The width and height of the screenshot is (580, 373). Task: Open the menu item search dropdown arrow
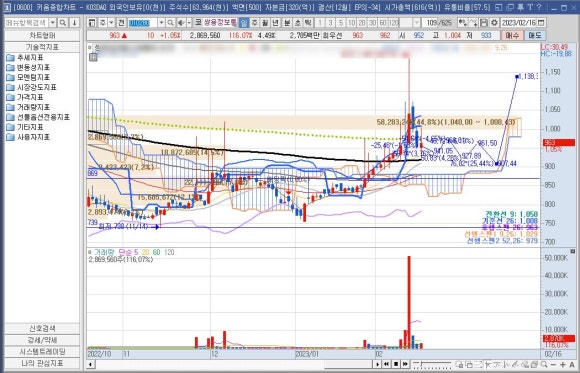click(53, 23)
